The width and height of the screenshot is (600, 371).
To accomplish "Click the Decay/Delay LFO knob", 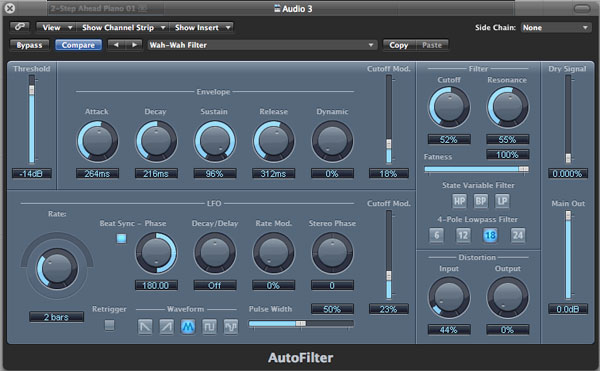I will (x=215, y=253).
